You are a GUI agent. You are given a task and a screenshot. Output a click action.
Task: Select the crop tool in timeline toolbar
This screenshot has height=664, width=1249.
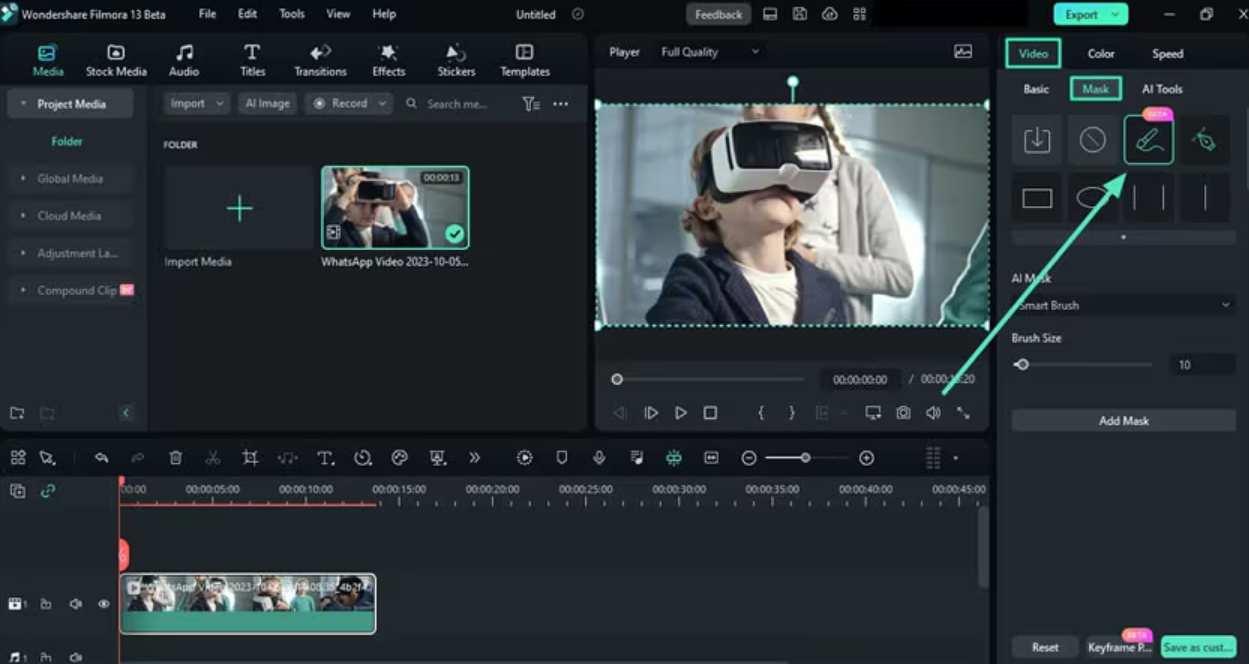250,457
